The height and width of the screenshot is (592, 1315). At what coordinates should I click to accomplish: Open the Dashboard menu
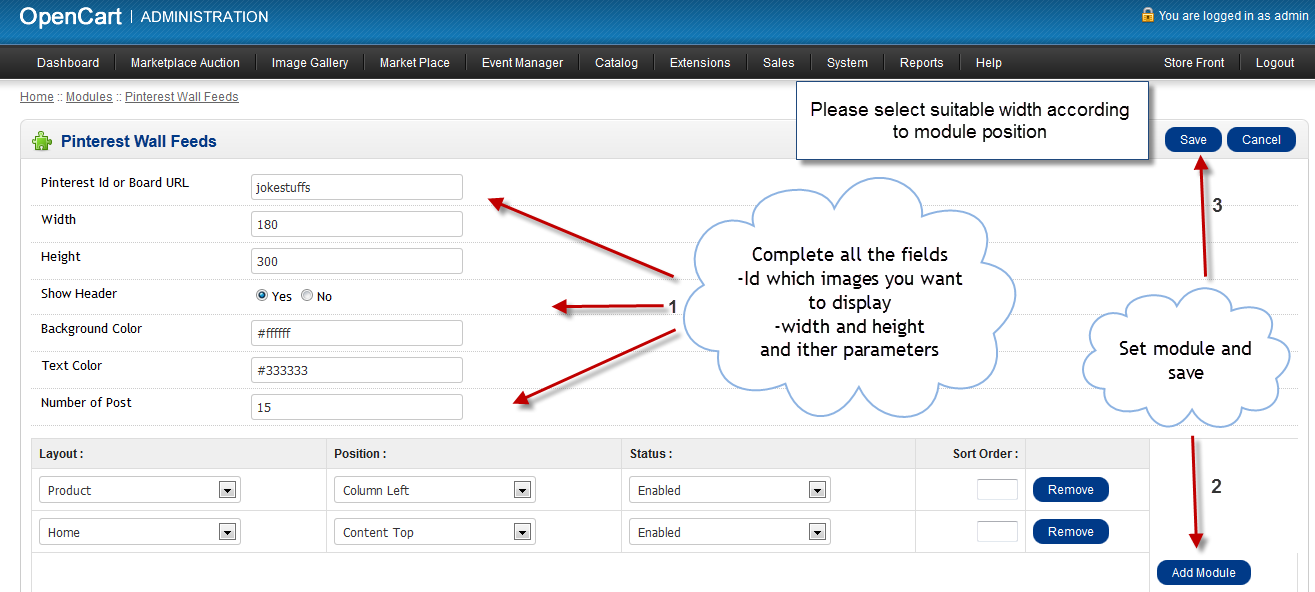click(x=68, y=63)
